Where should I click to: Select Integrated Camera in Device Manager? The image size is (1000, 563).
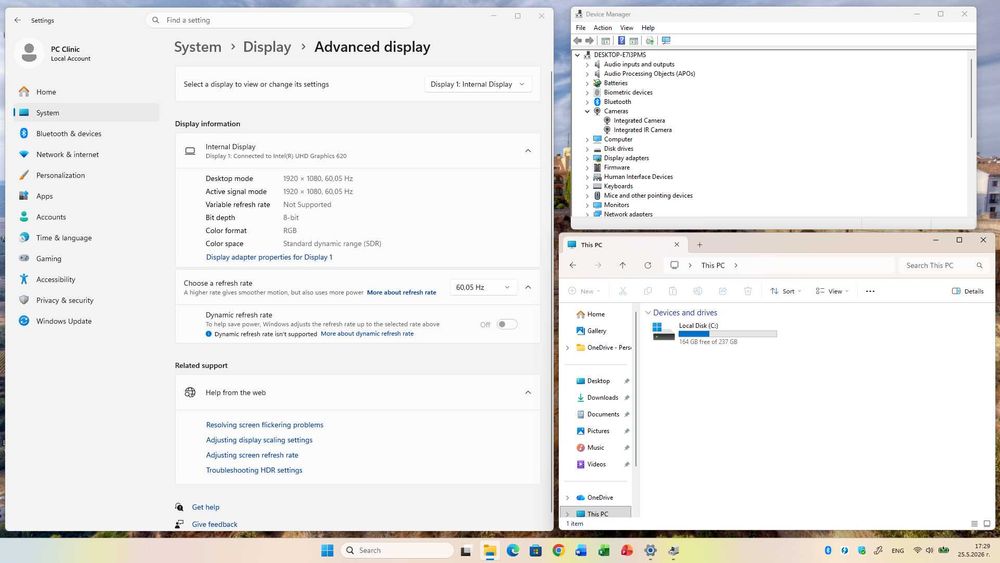tap(639, 121)
